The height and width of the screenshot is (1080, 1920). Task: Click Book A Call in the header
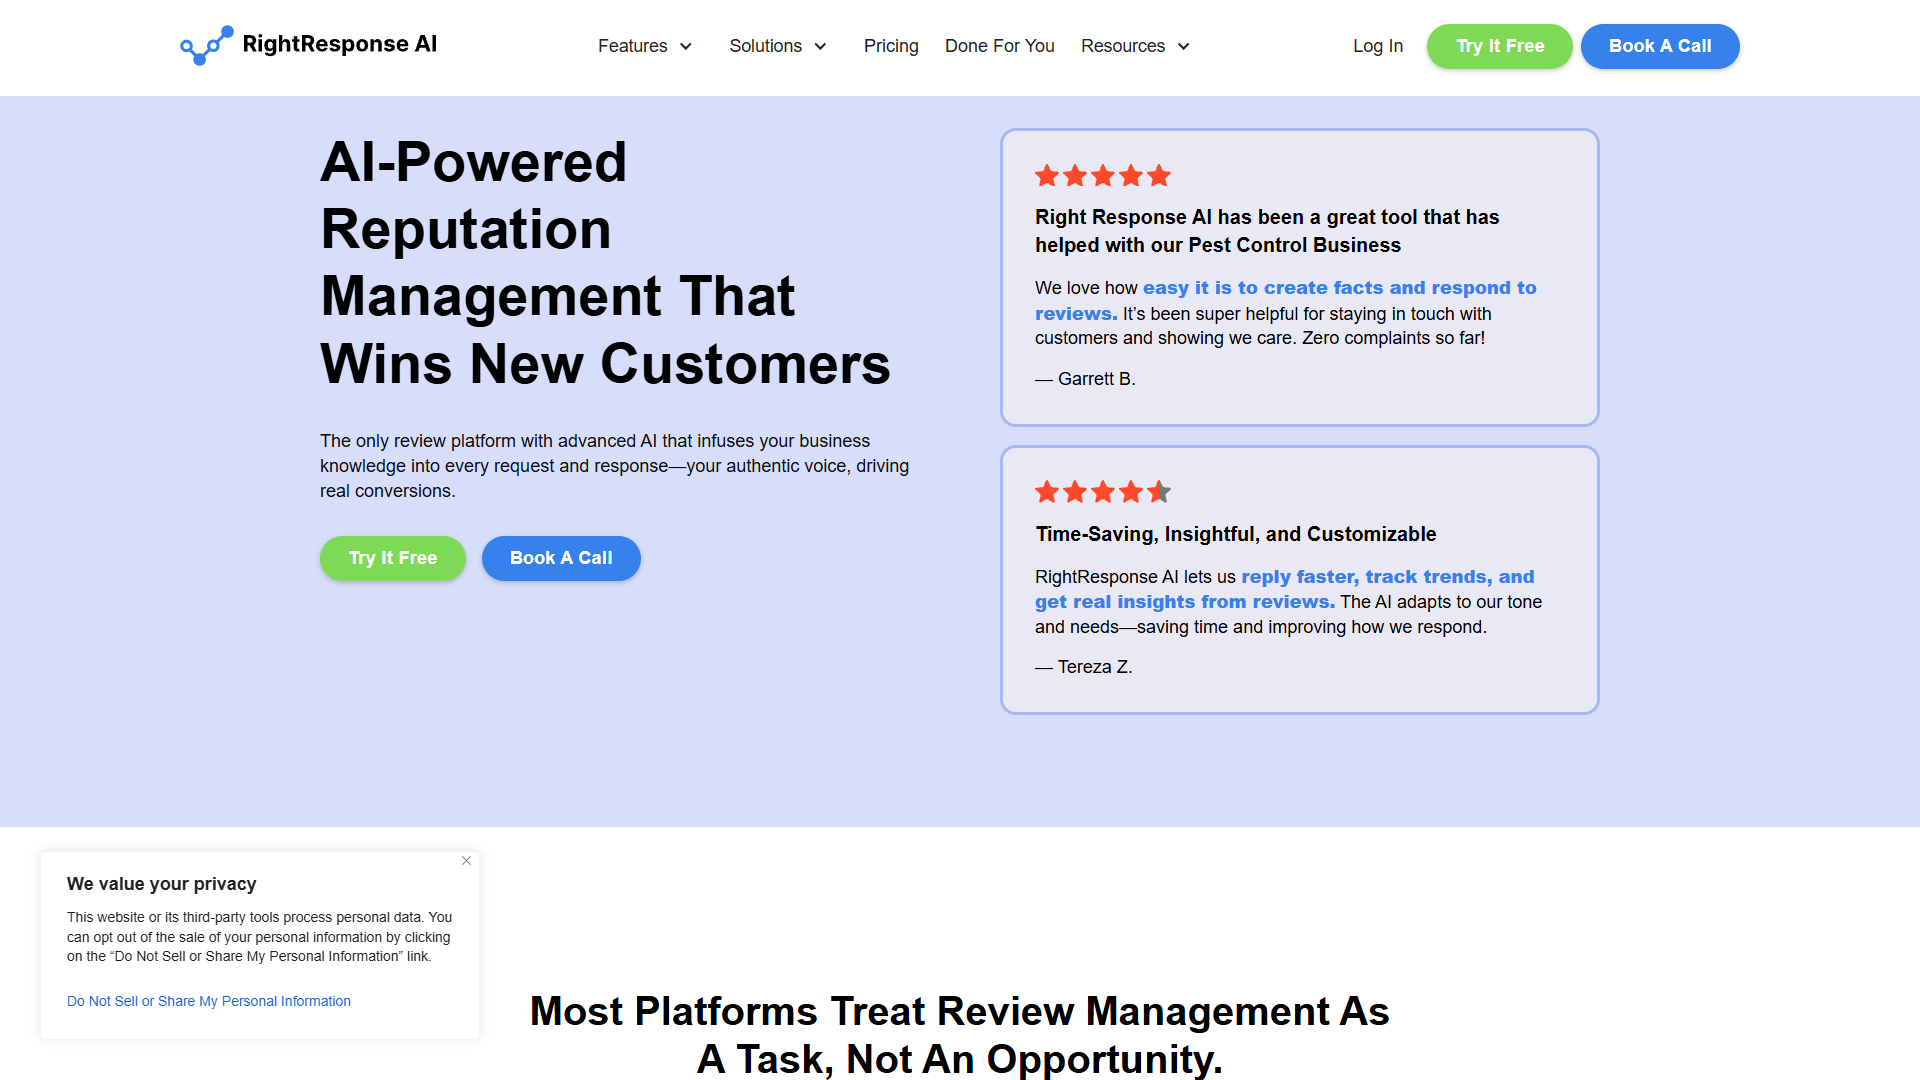(1660, 46)
